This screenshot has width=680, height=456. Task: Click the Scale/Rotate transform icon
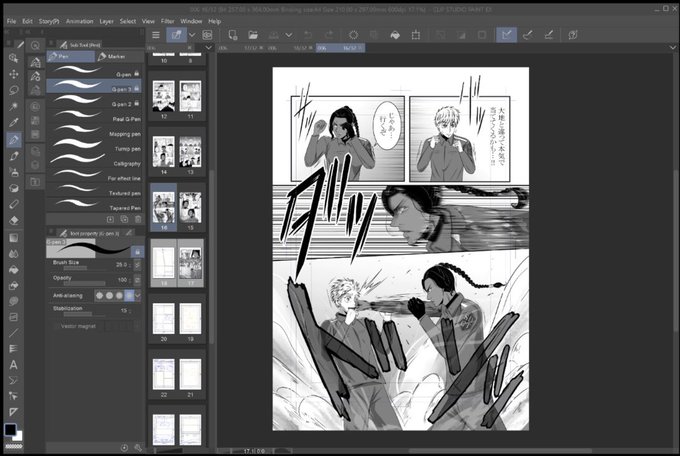point(415,35)
